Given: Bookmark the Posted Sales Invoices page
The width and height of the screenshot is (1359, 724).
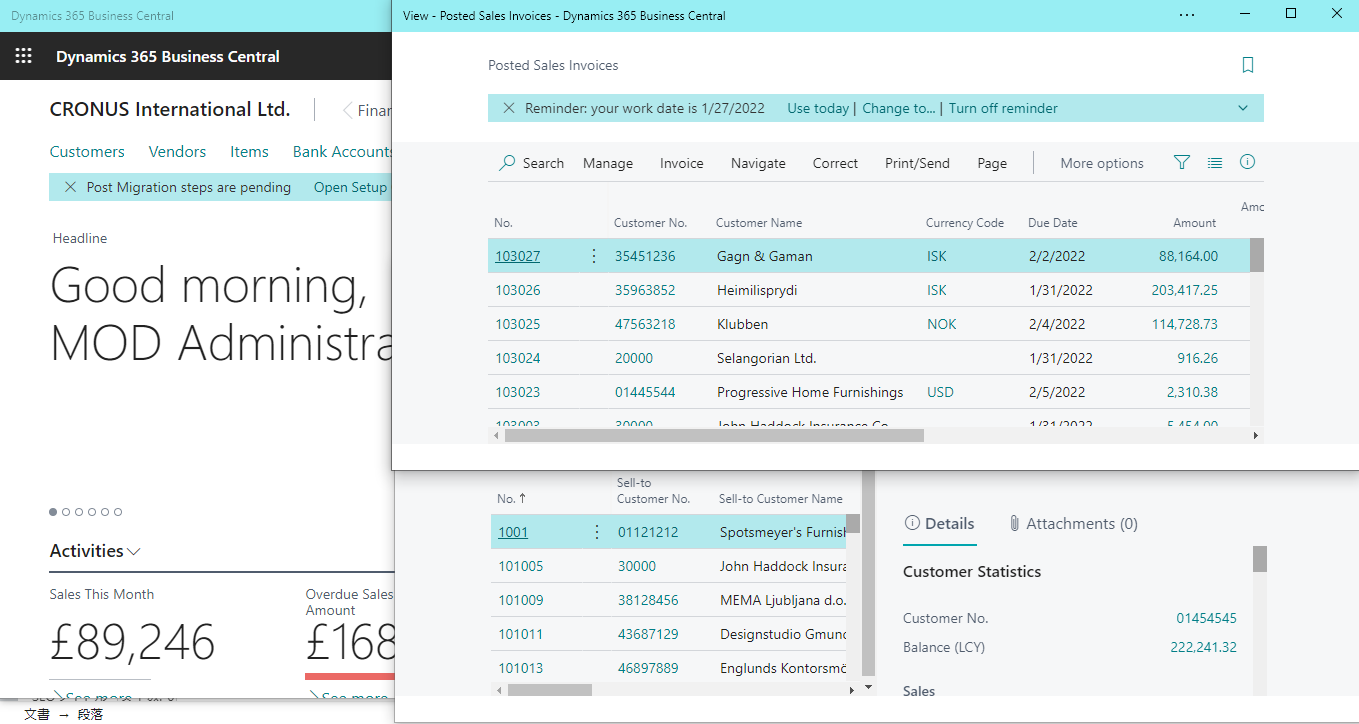Looking at the screenshot, I should click(x=1247, y=65).
